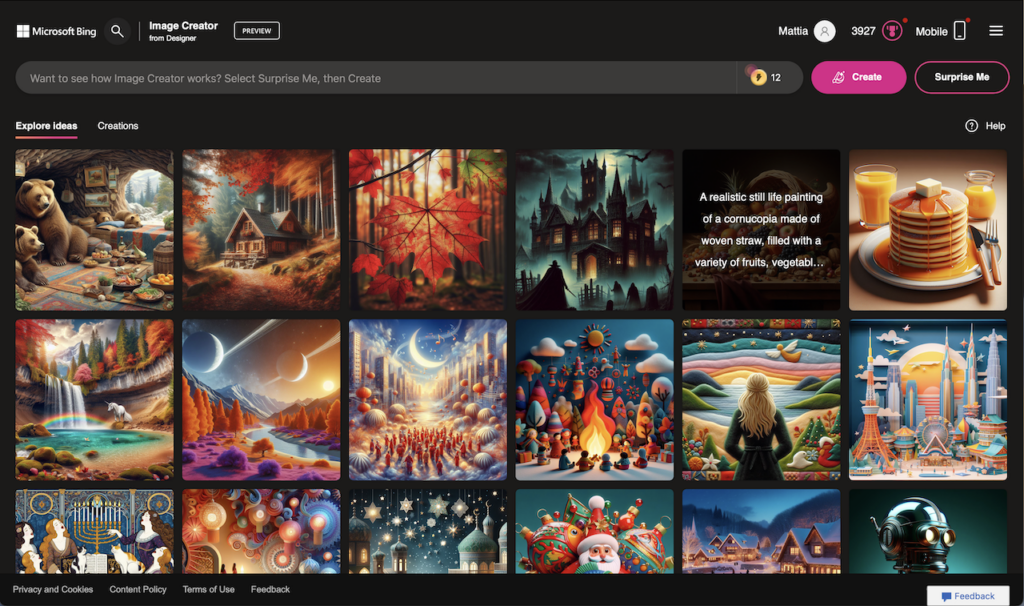1024x606 pixels.
Task: Click the Surprise Me button
Action: 961,77
